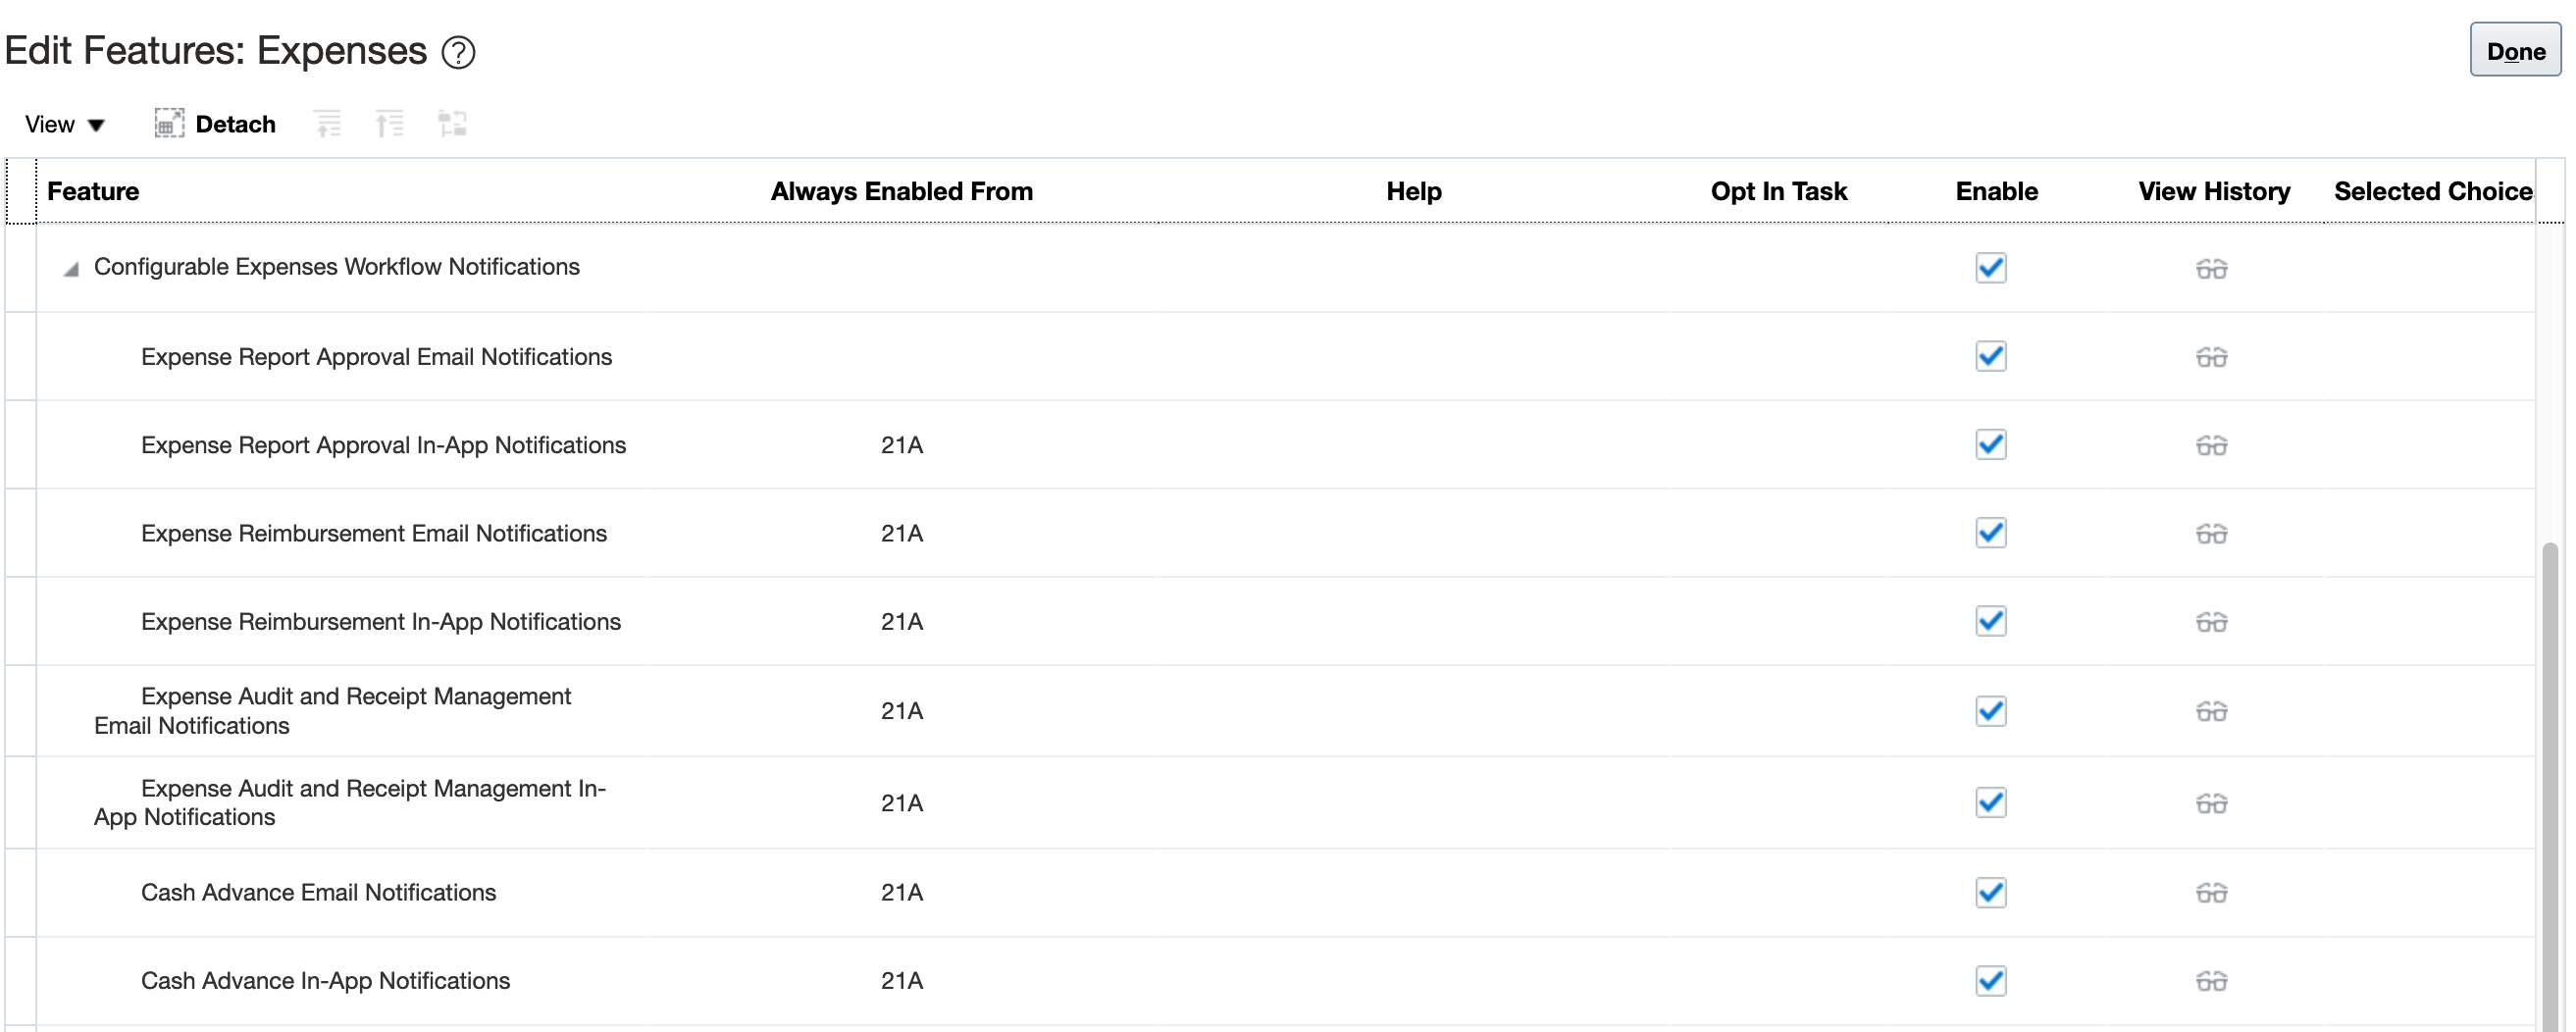View history for Configurable Expenses Workflow Notifications
Image resolution: width=2576 pixels, height=1032 pixels.
pos(2211,268)
